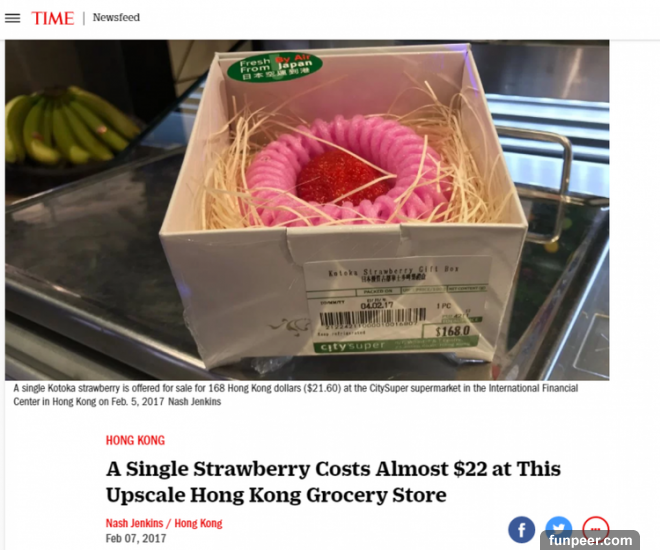This screenshot has width=660, height=550.
Task: Click the Feb 07, 2017 publish date
Action: point(136,538)
